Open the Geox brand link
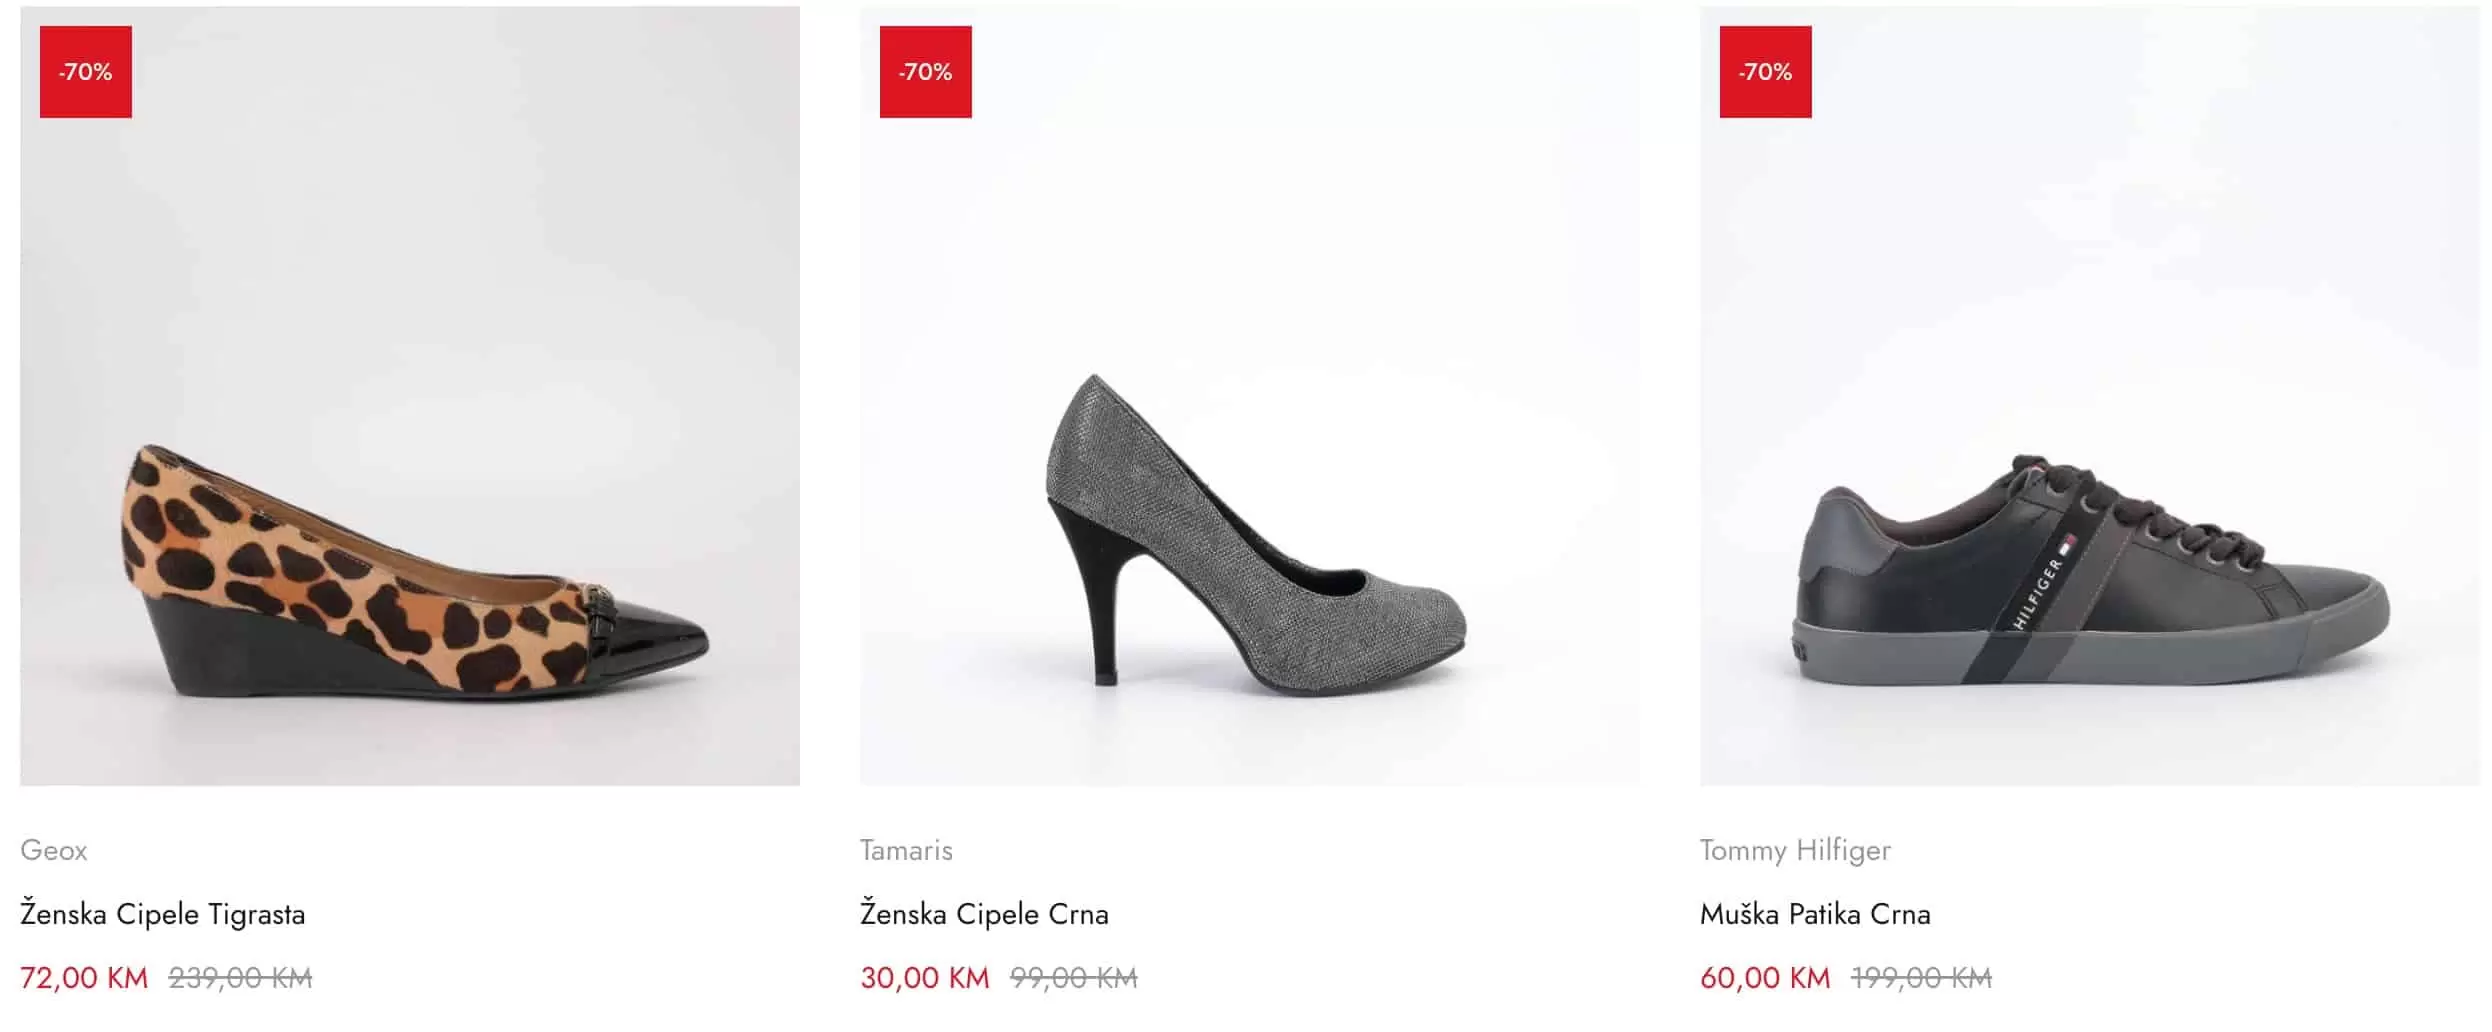2492x1032 pixels. click(x=54, y=850)
